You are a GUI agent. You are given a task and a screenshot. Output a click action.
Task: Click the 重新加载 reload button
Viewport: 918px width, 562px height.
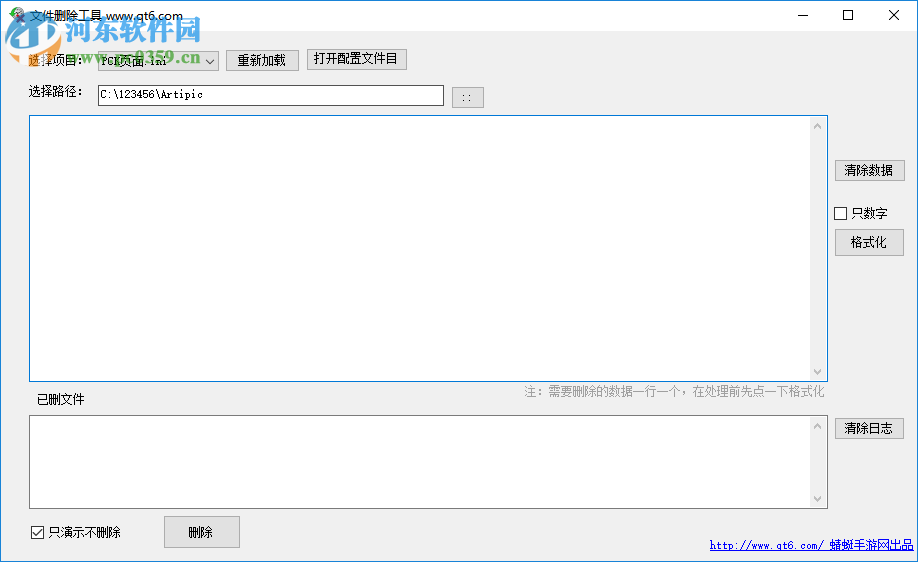262,60
